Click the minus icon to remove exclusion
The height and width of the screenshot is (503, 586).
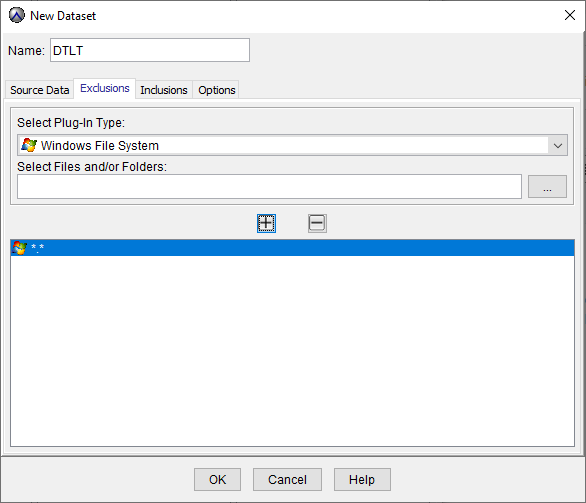[317, 223]
